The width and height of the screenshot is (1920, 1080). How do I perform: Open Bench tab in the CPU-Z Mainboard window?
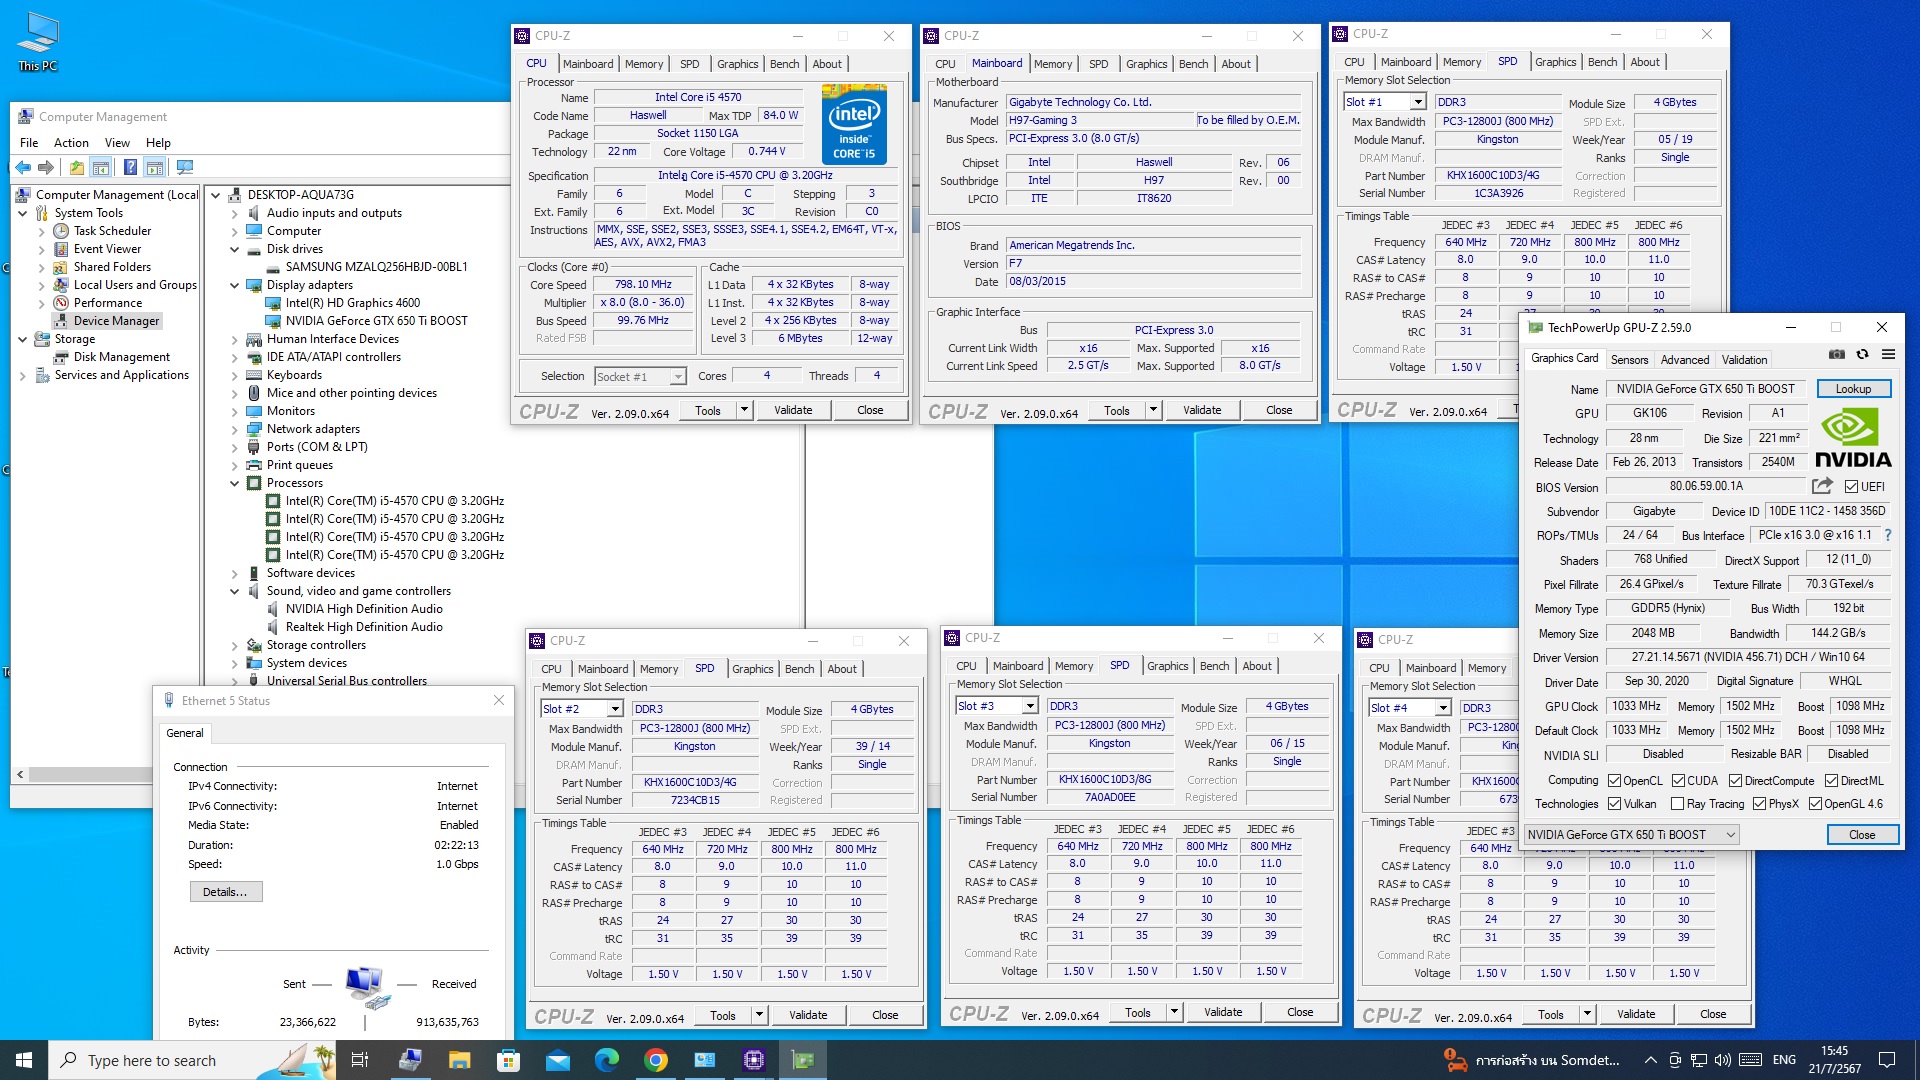[1193, 64]
